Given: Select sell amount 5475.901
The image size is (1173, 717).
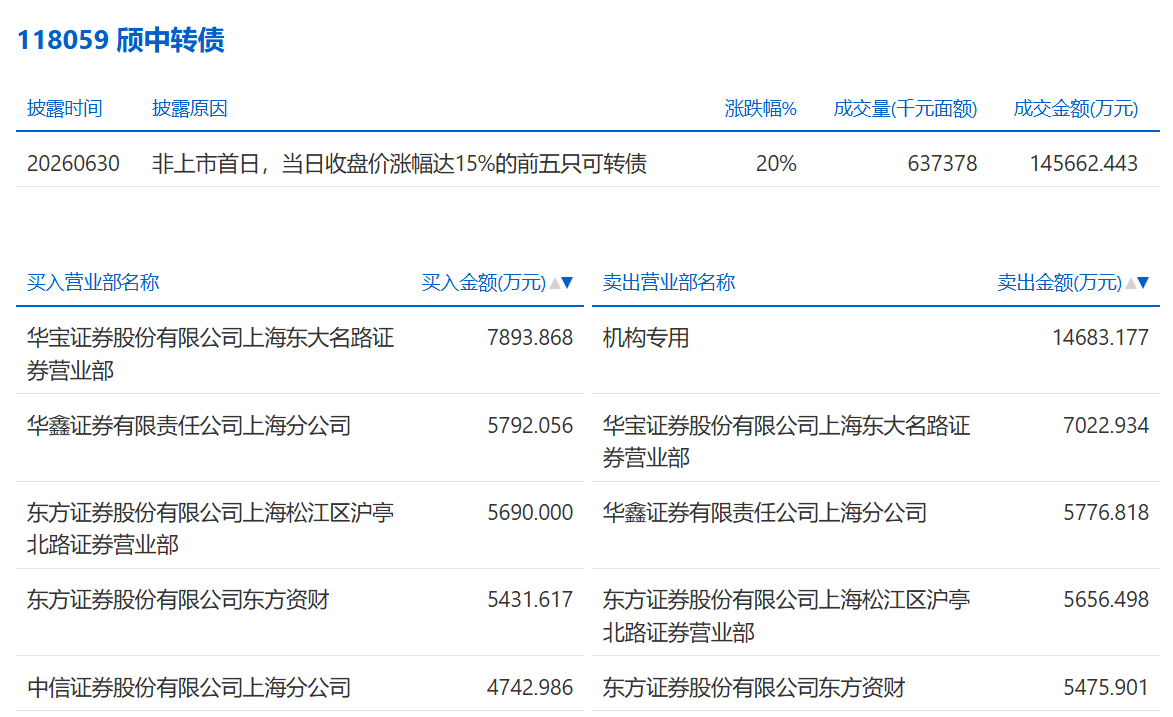Looking at the screenshot, I should click(1106, 687).
